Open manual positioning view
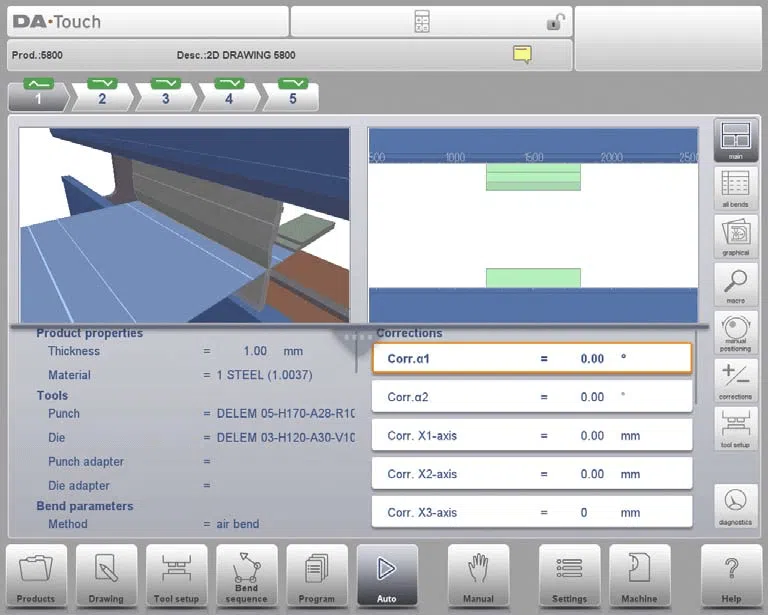Image resolution: width=768 pixels, height=615 pixels. point(736,332)
